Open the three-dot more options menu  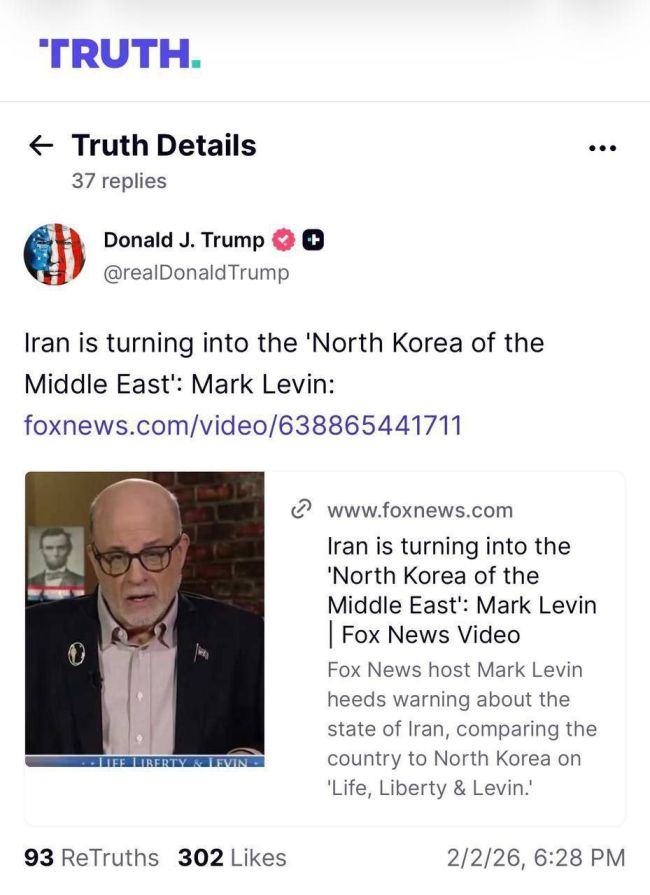[602, 148]
